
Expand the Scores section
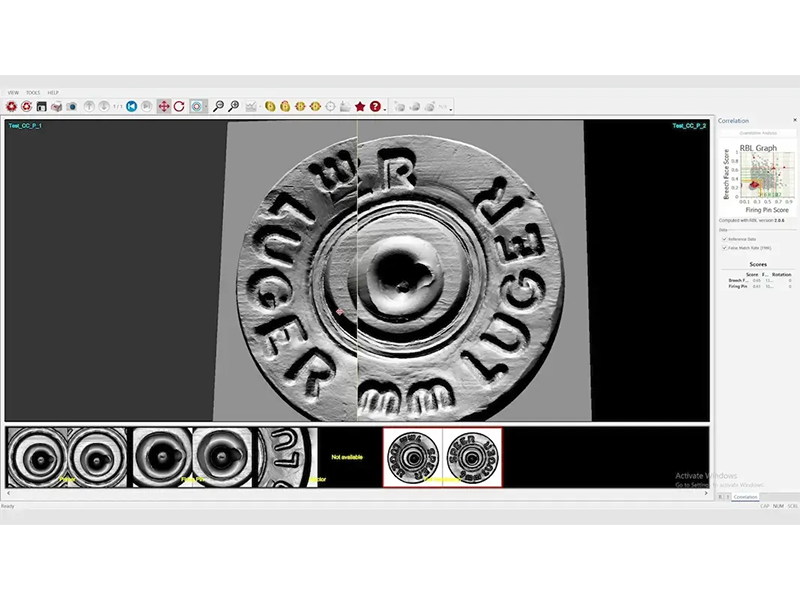click(760, 265)
